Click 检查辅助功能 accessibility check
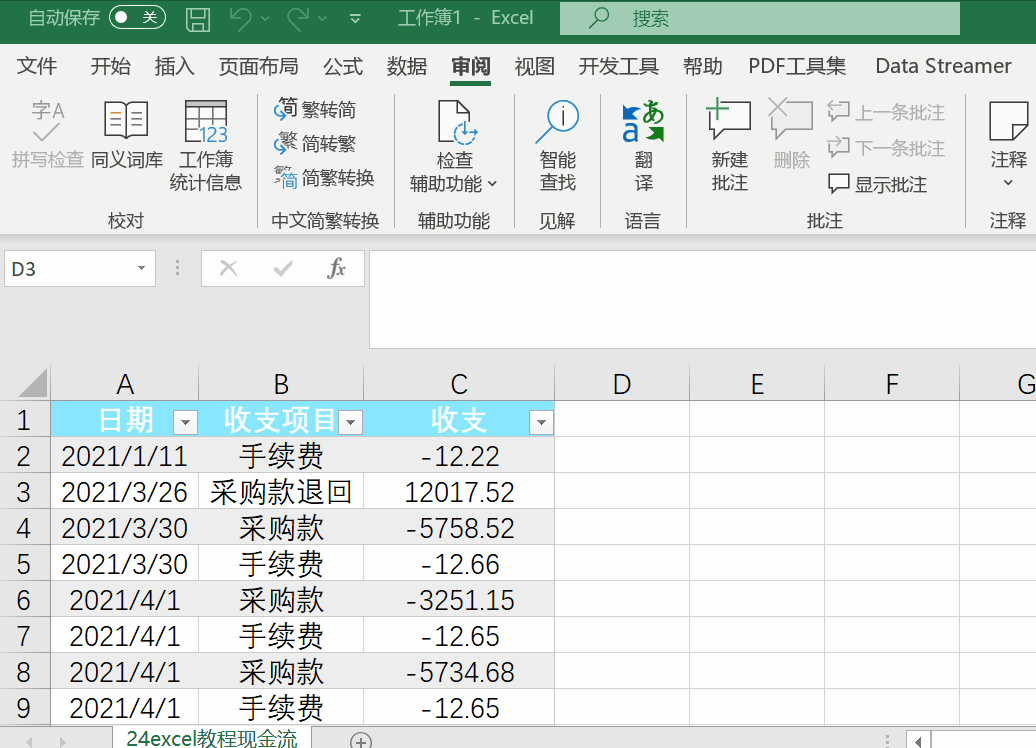Image resolution: width=1036 pixels, height=748 pixels. pos(453,146)
